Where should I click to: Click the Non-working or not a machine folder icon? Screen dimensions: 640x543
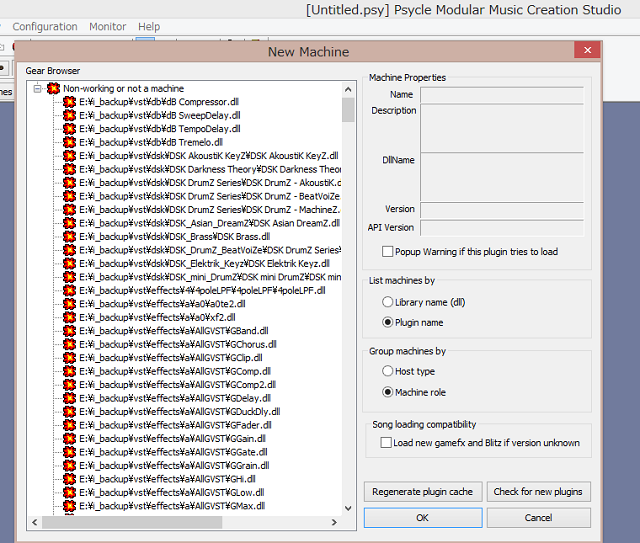[x=53, y=89]
